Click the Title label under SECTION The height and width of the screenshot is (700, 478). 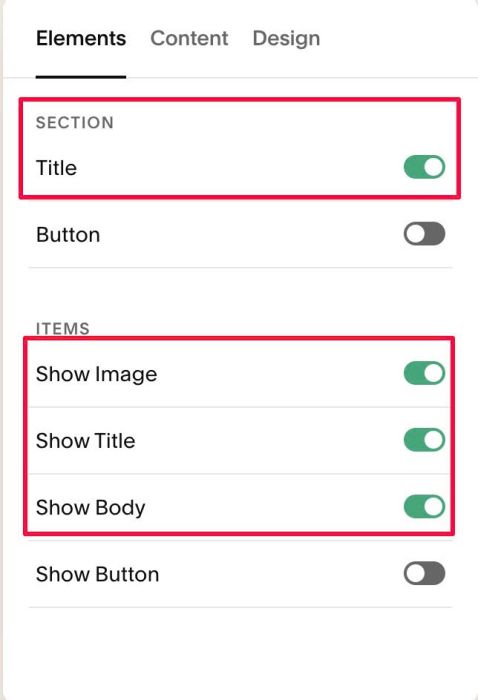56,168
